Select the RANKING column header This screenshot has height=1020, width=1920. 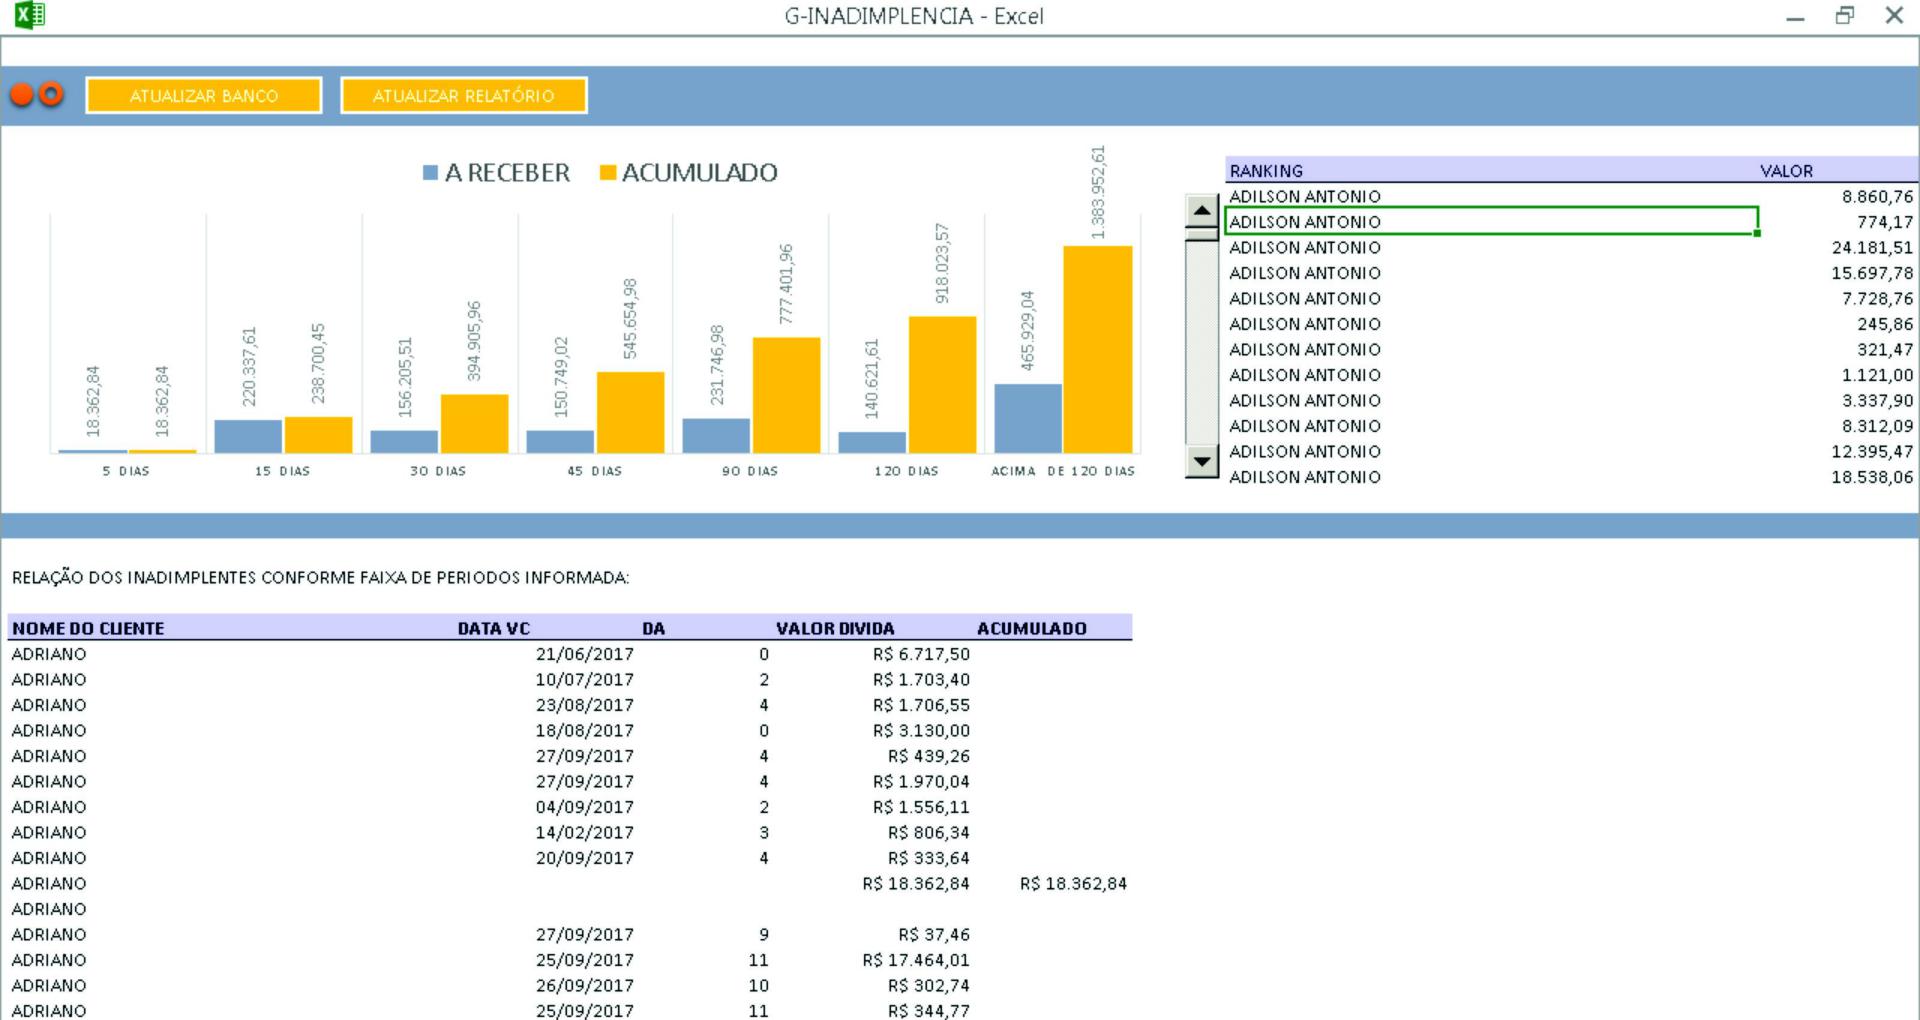tap(1266, 171)
